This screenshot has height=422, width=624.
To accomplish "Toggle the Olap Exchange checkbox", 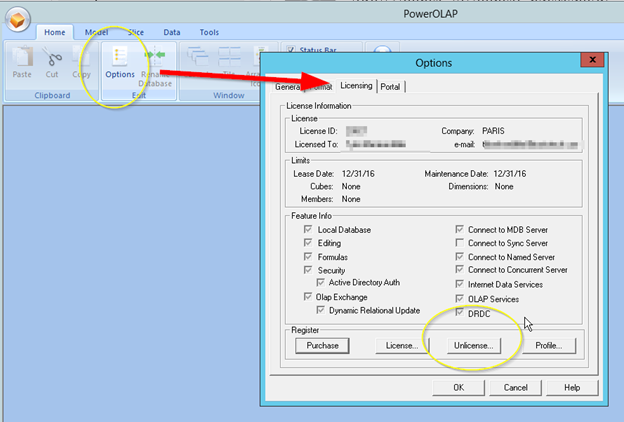I will click(x=308, y=297).
